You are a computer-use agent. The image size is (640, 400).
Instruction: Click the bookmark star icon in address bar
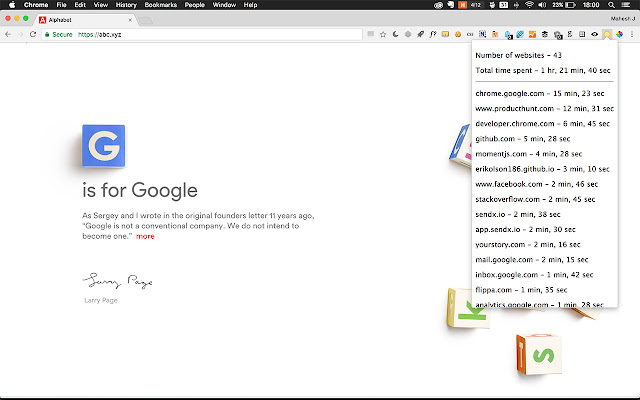tap(383, 34)
